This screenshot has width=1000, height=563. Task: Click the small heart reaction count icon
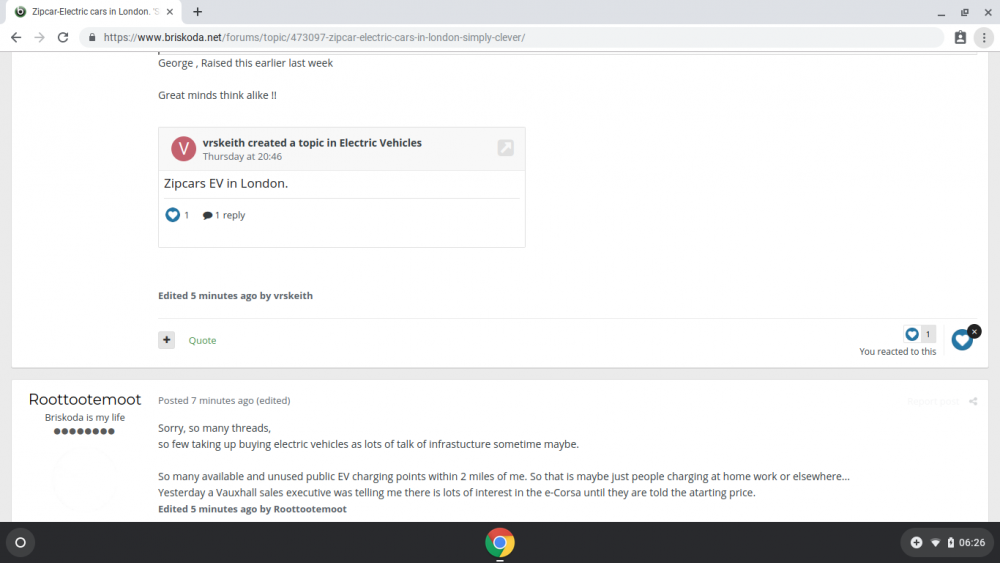pyautogui.click(x=912, y=334)
